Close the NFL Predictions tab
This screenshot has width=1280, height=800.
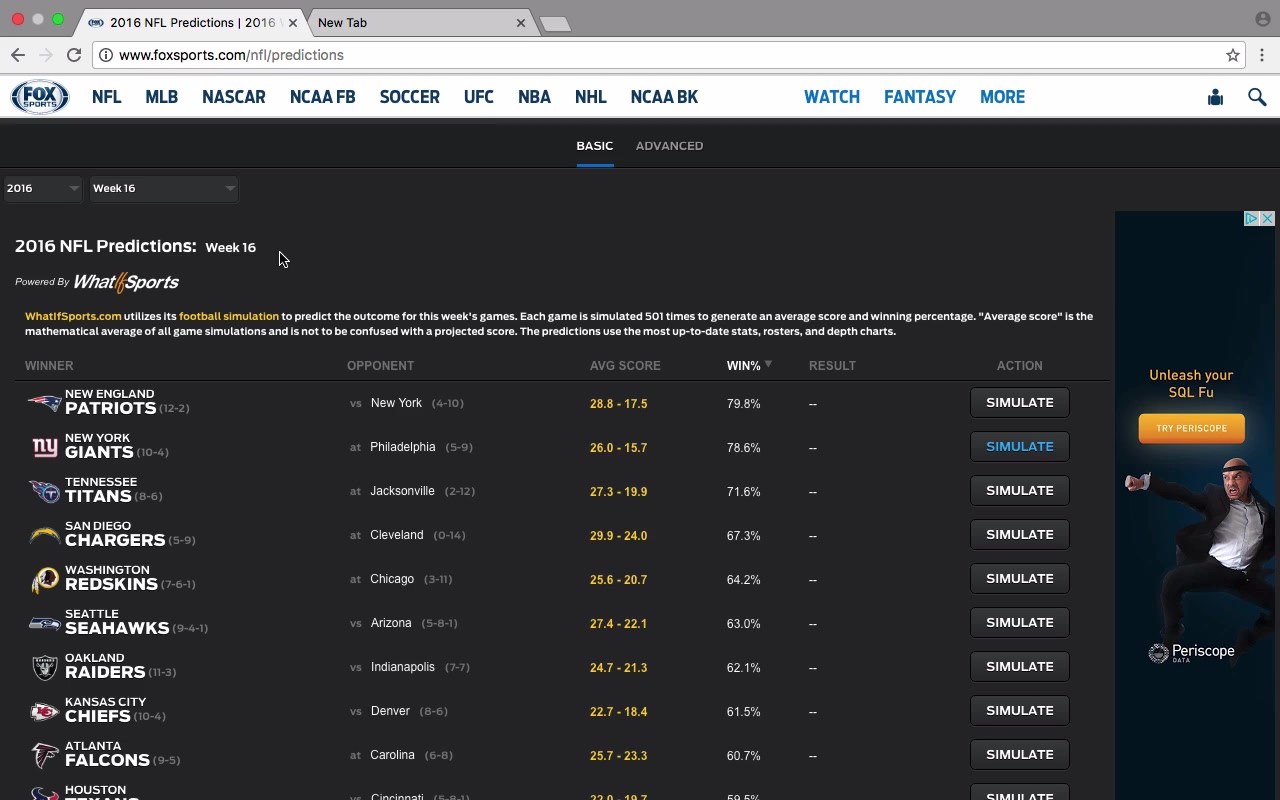click(x=293, y=22)
